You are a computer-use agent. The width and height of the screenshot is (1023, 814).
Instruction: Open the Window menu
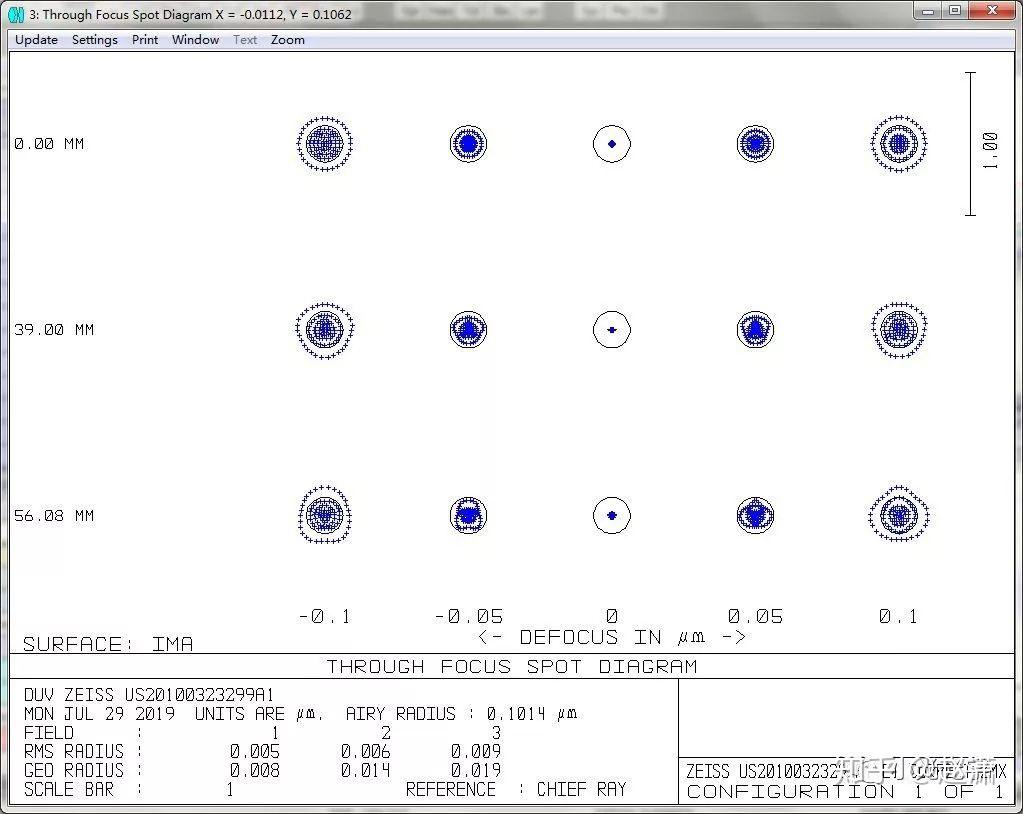[195, 40]
